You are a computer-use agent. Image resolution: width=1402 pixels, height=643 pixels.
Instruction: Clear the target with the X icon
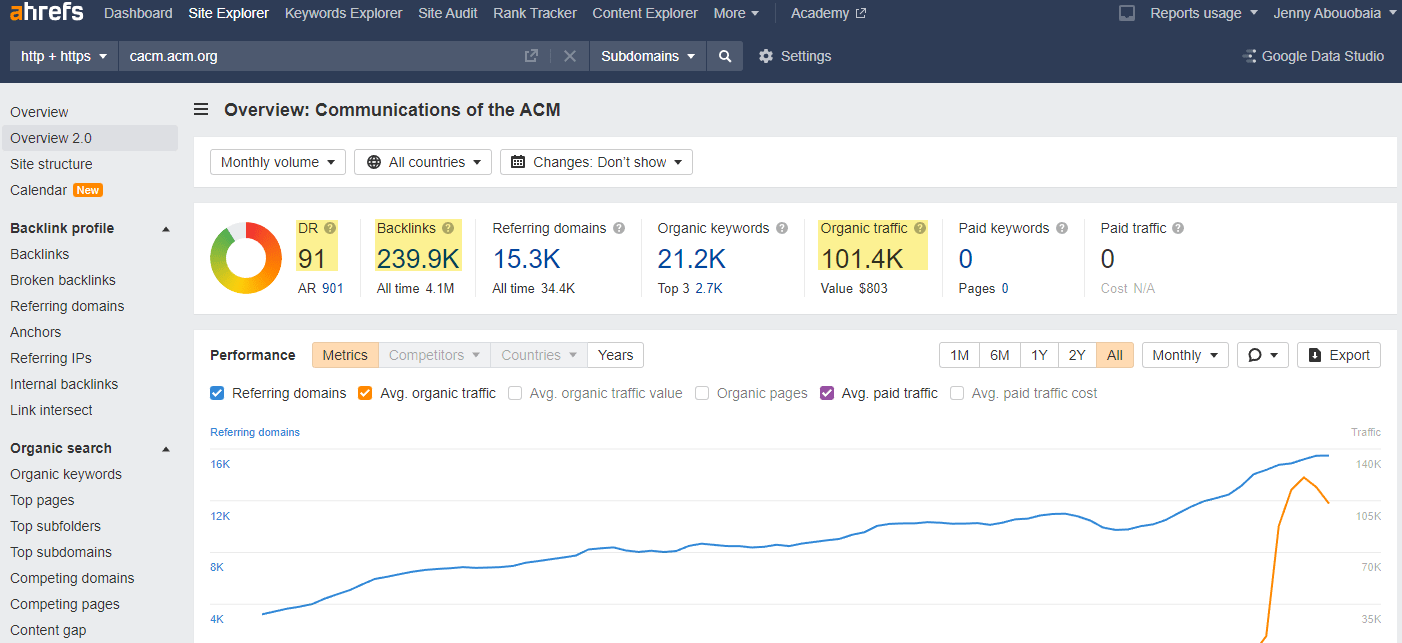click(x=570, y=56)
